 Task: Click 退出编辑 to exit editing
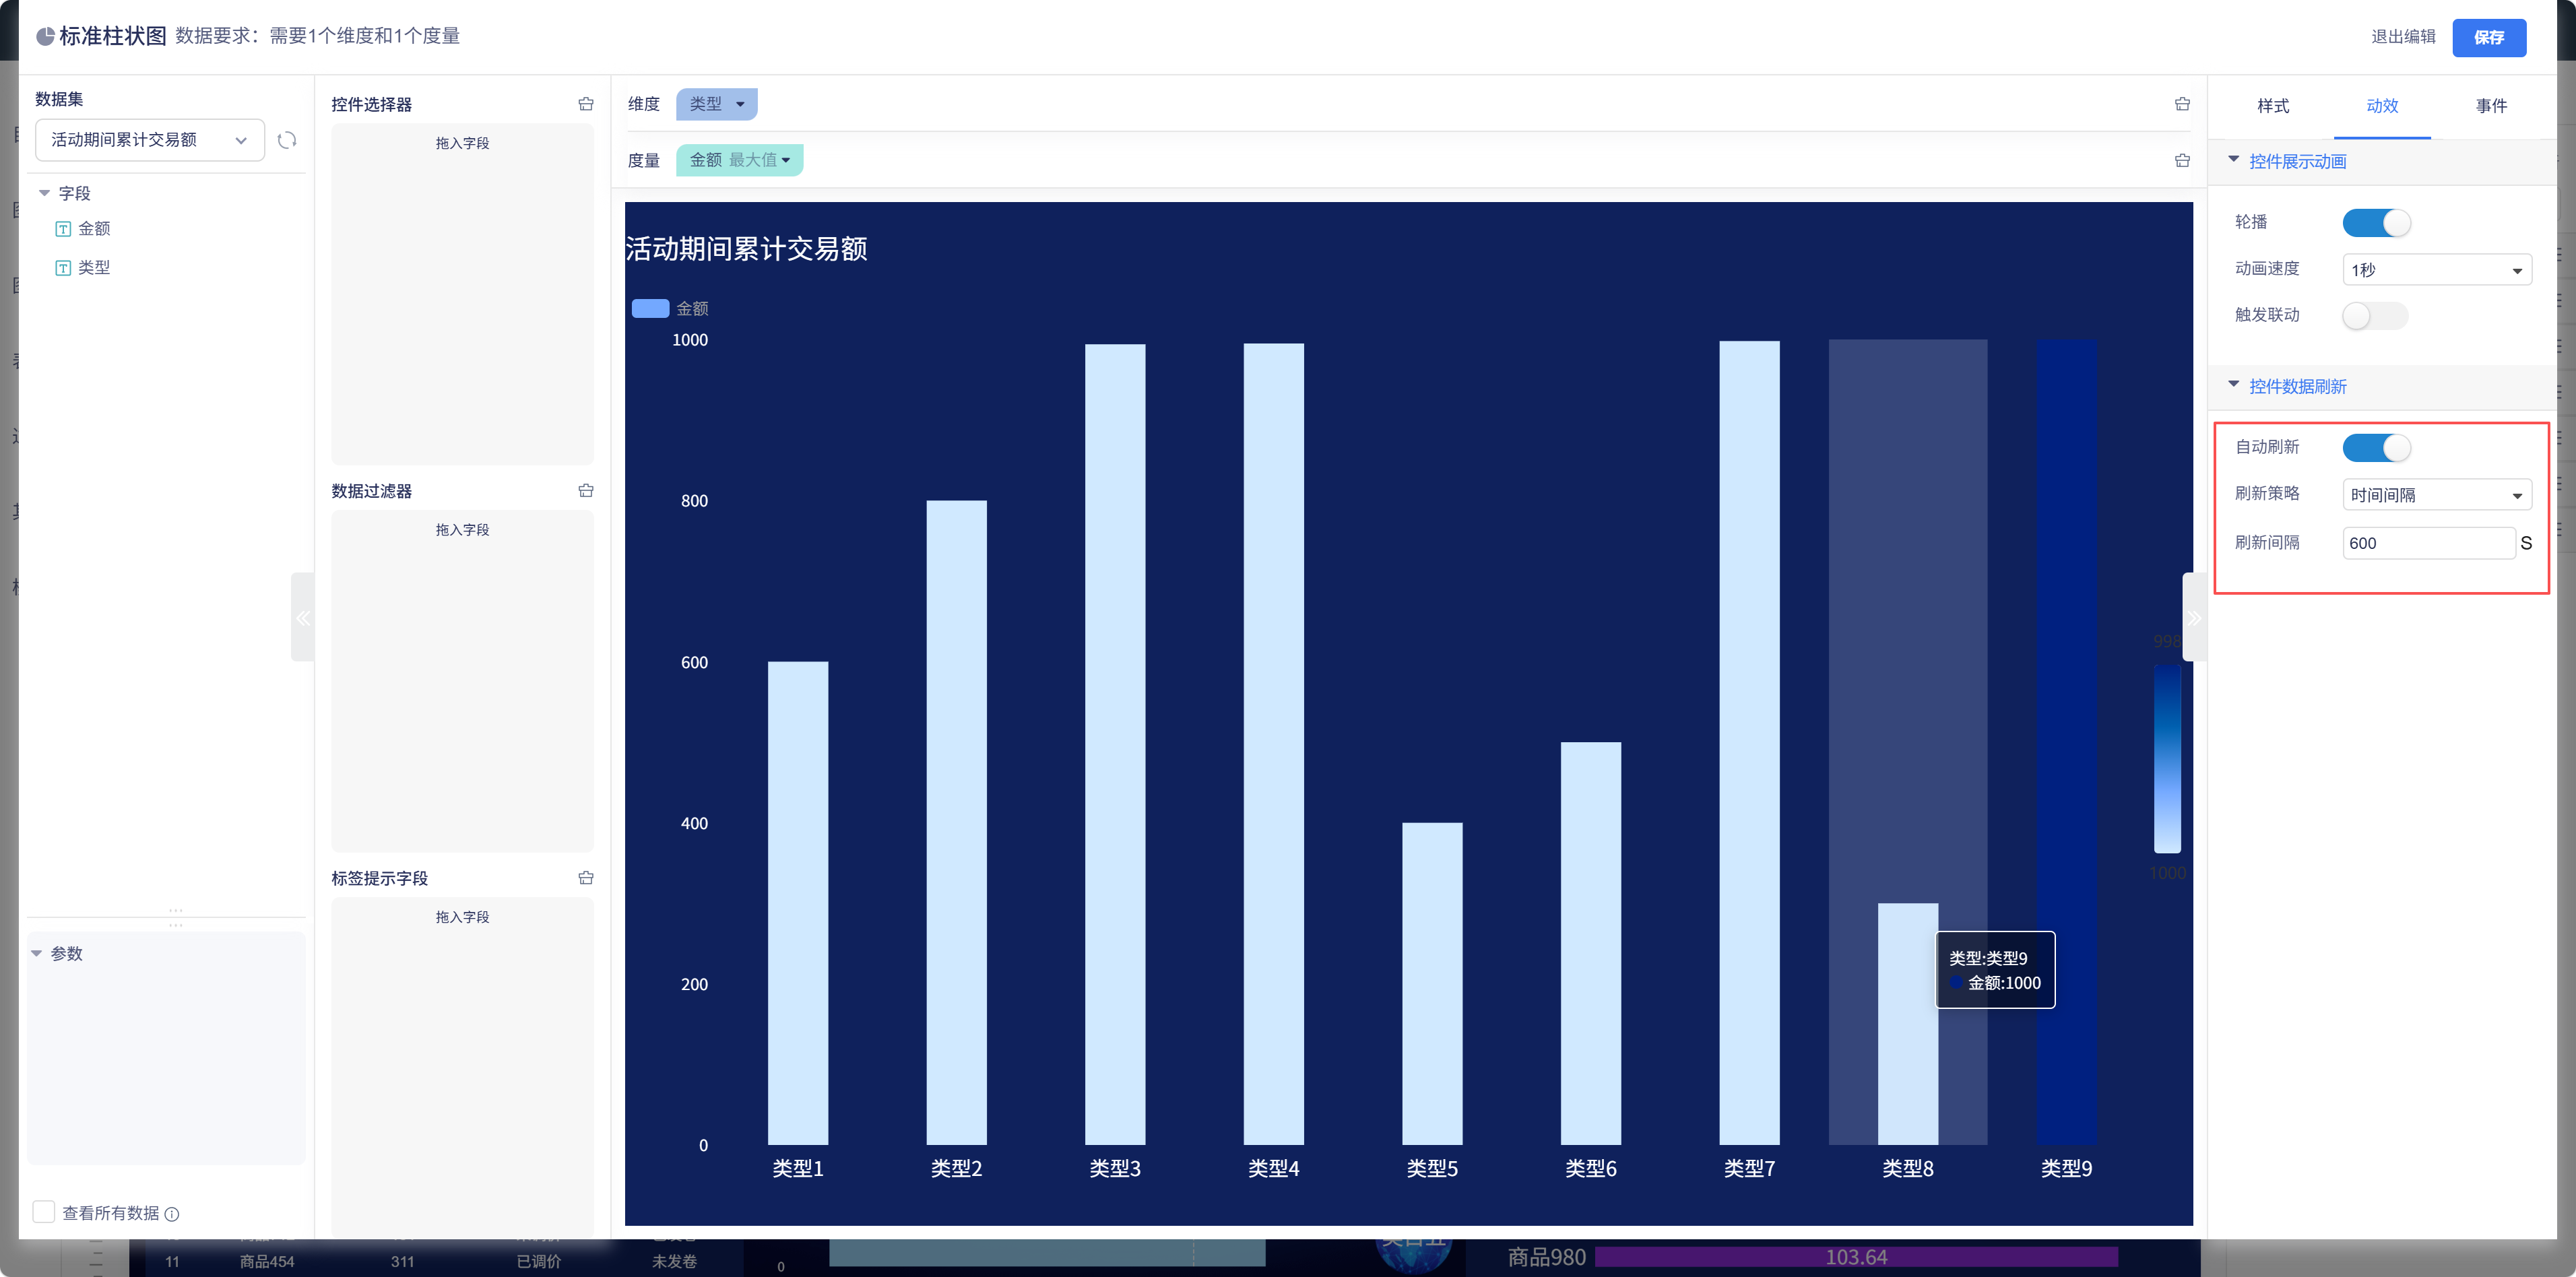pos(2403,37)
